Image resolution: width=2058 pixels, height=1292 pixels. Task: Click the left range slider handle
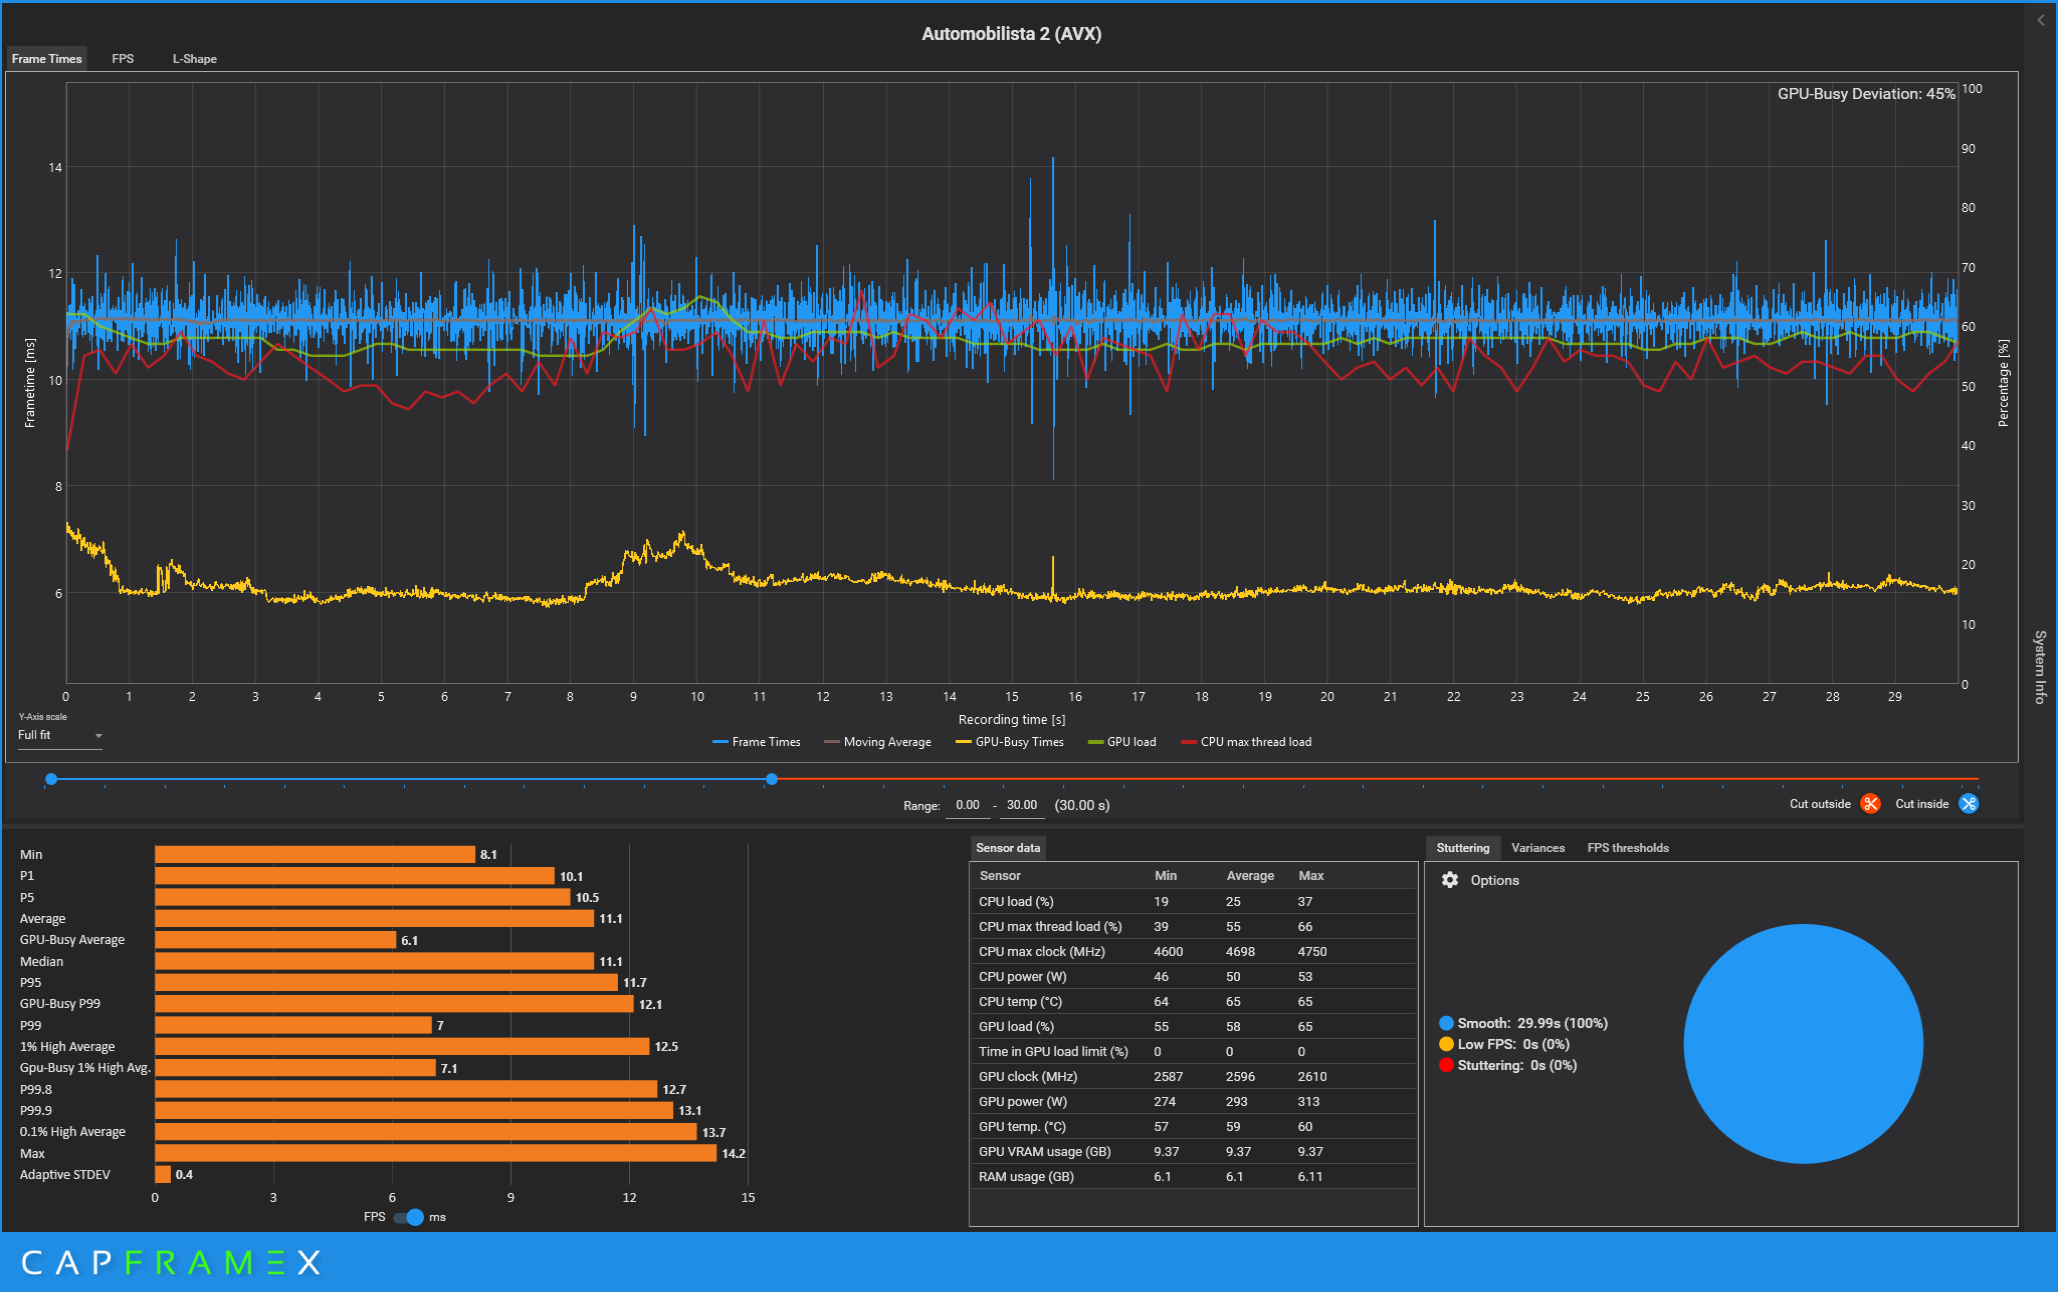point(51,779)
